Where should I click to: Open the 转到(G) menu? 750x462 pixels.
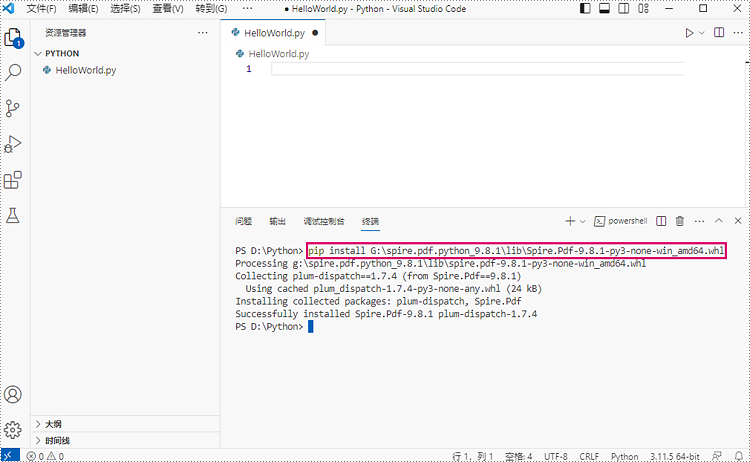(x=211, y=9)
